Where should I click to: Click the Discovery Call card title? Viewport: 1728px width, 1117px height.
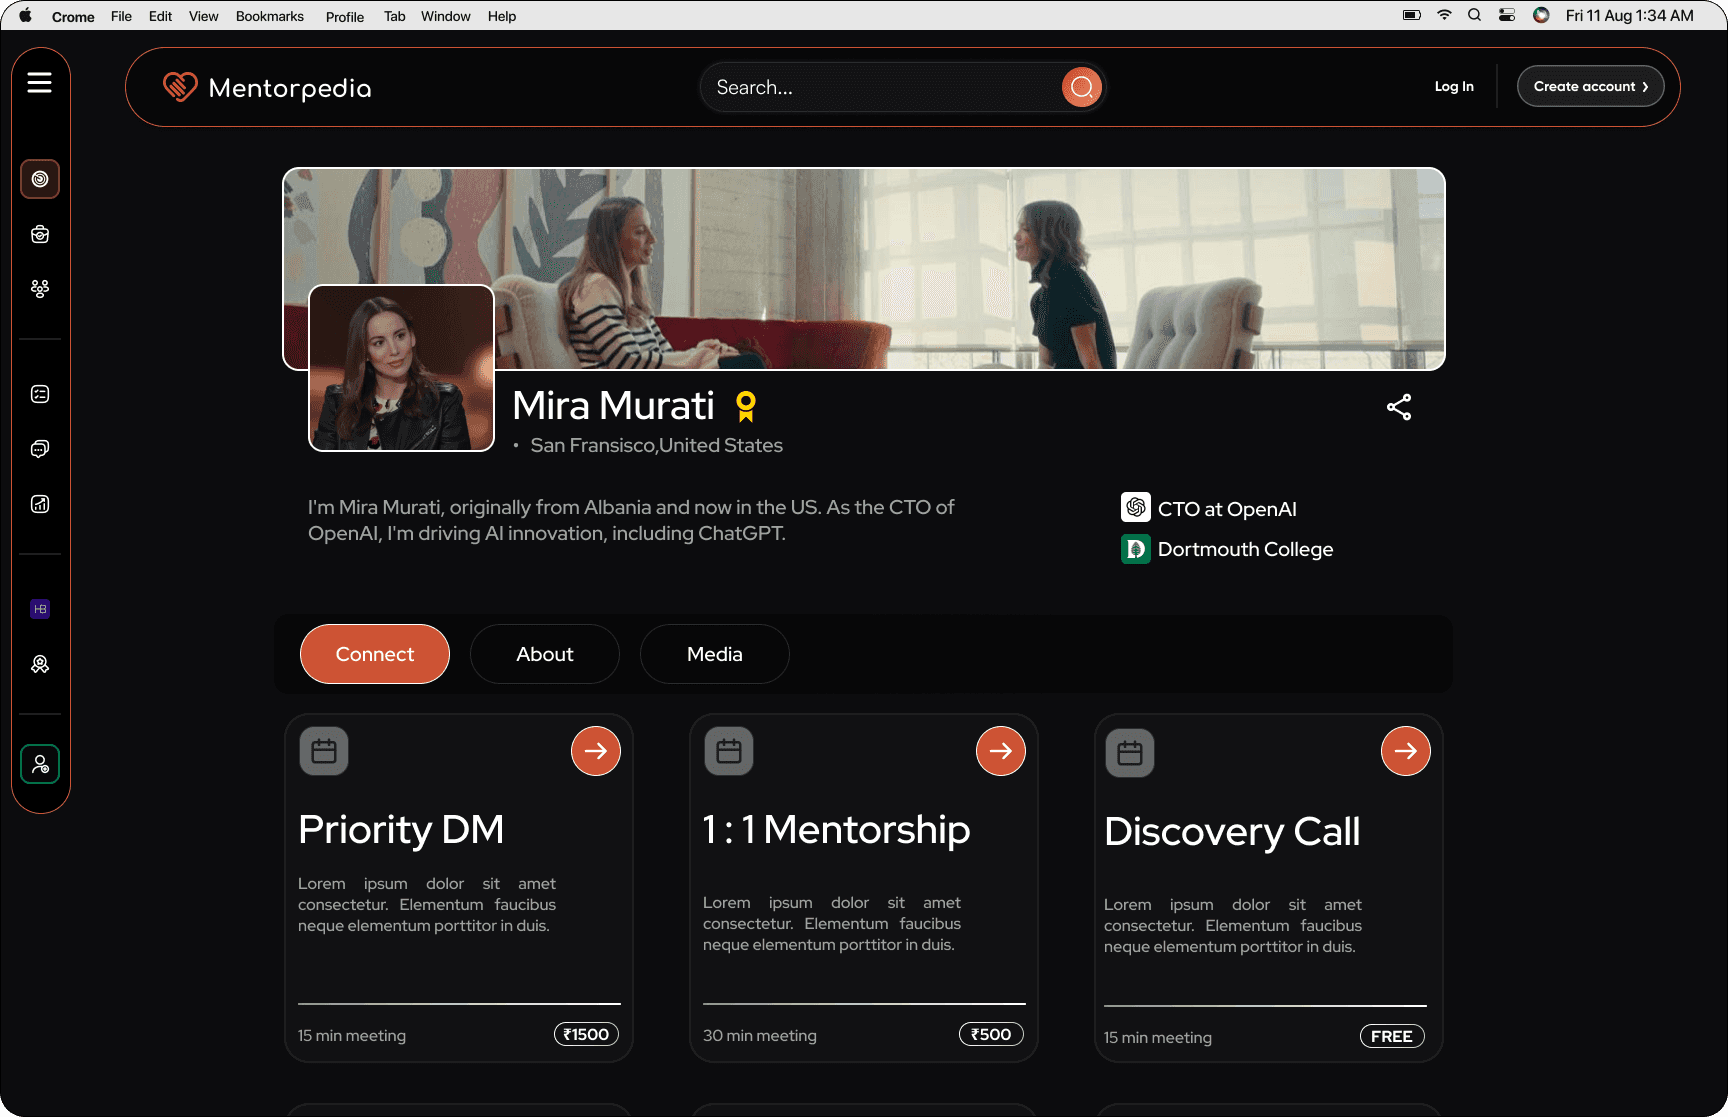(x=1232, y=831)
